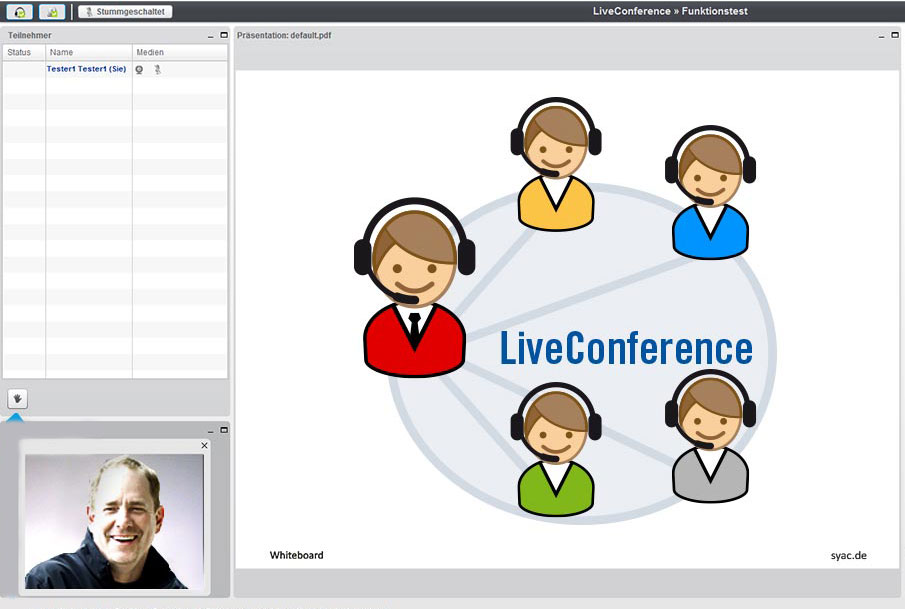This screenshot has width=905, height=609.
Task: Click the webcam video thumbnail
Action: 114,521
